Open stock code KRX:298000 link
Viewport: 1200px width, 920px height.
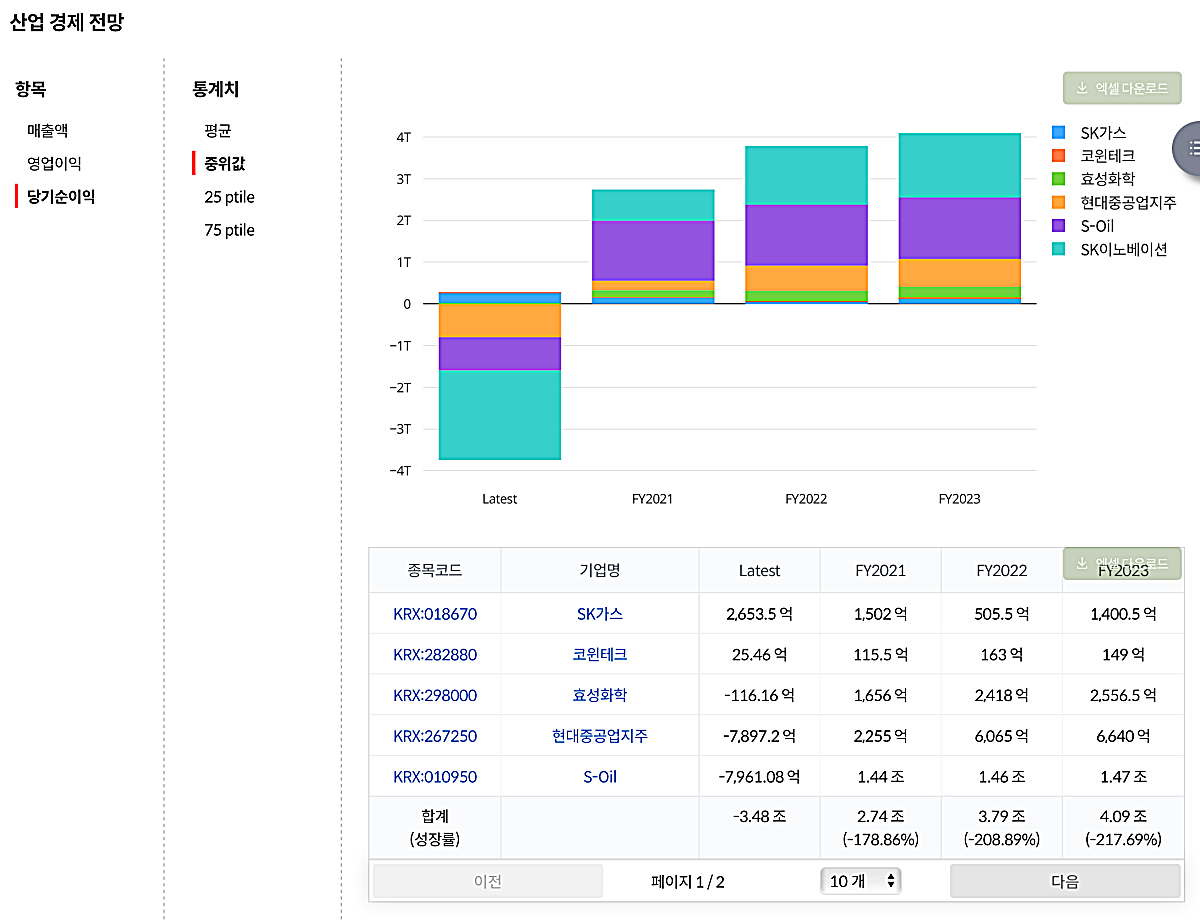click(x=435, y=695)
